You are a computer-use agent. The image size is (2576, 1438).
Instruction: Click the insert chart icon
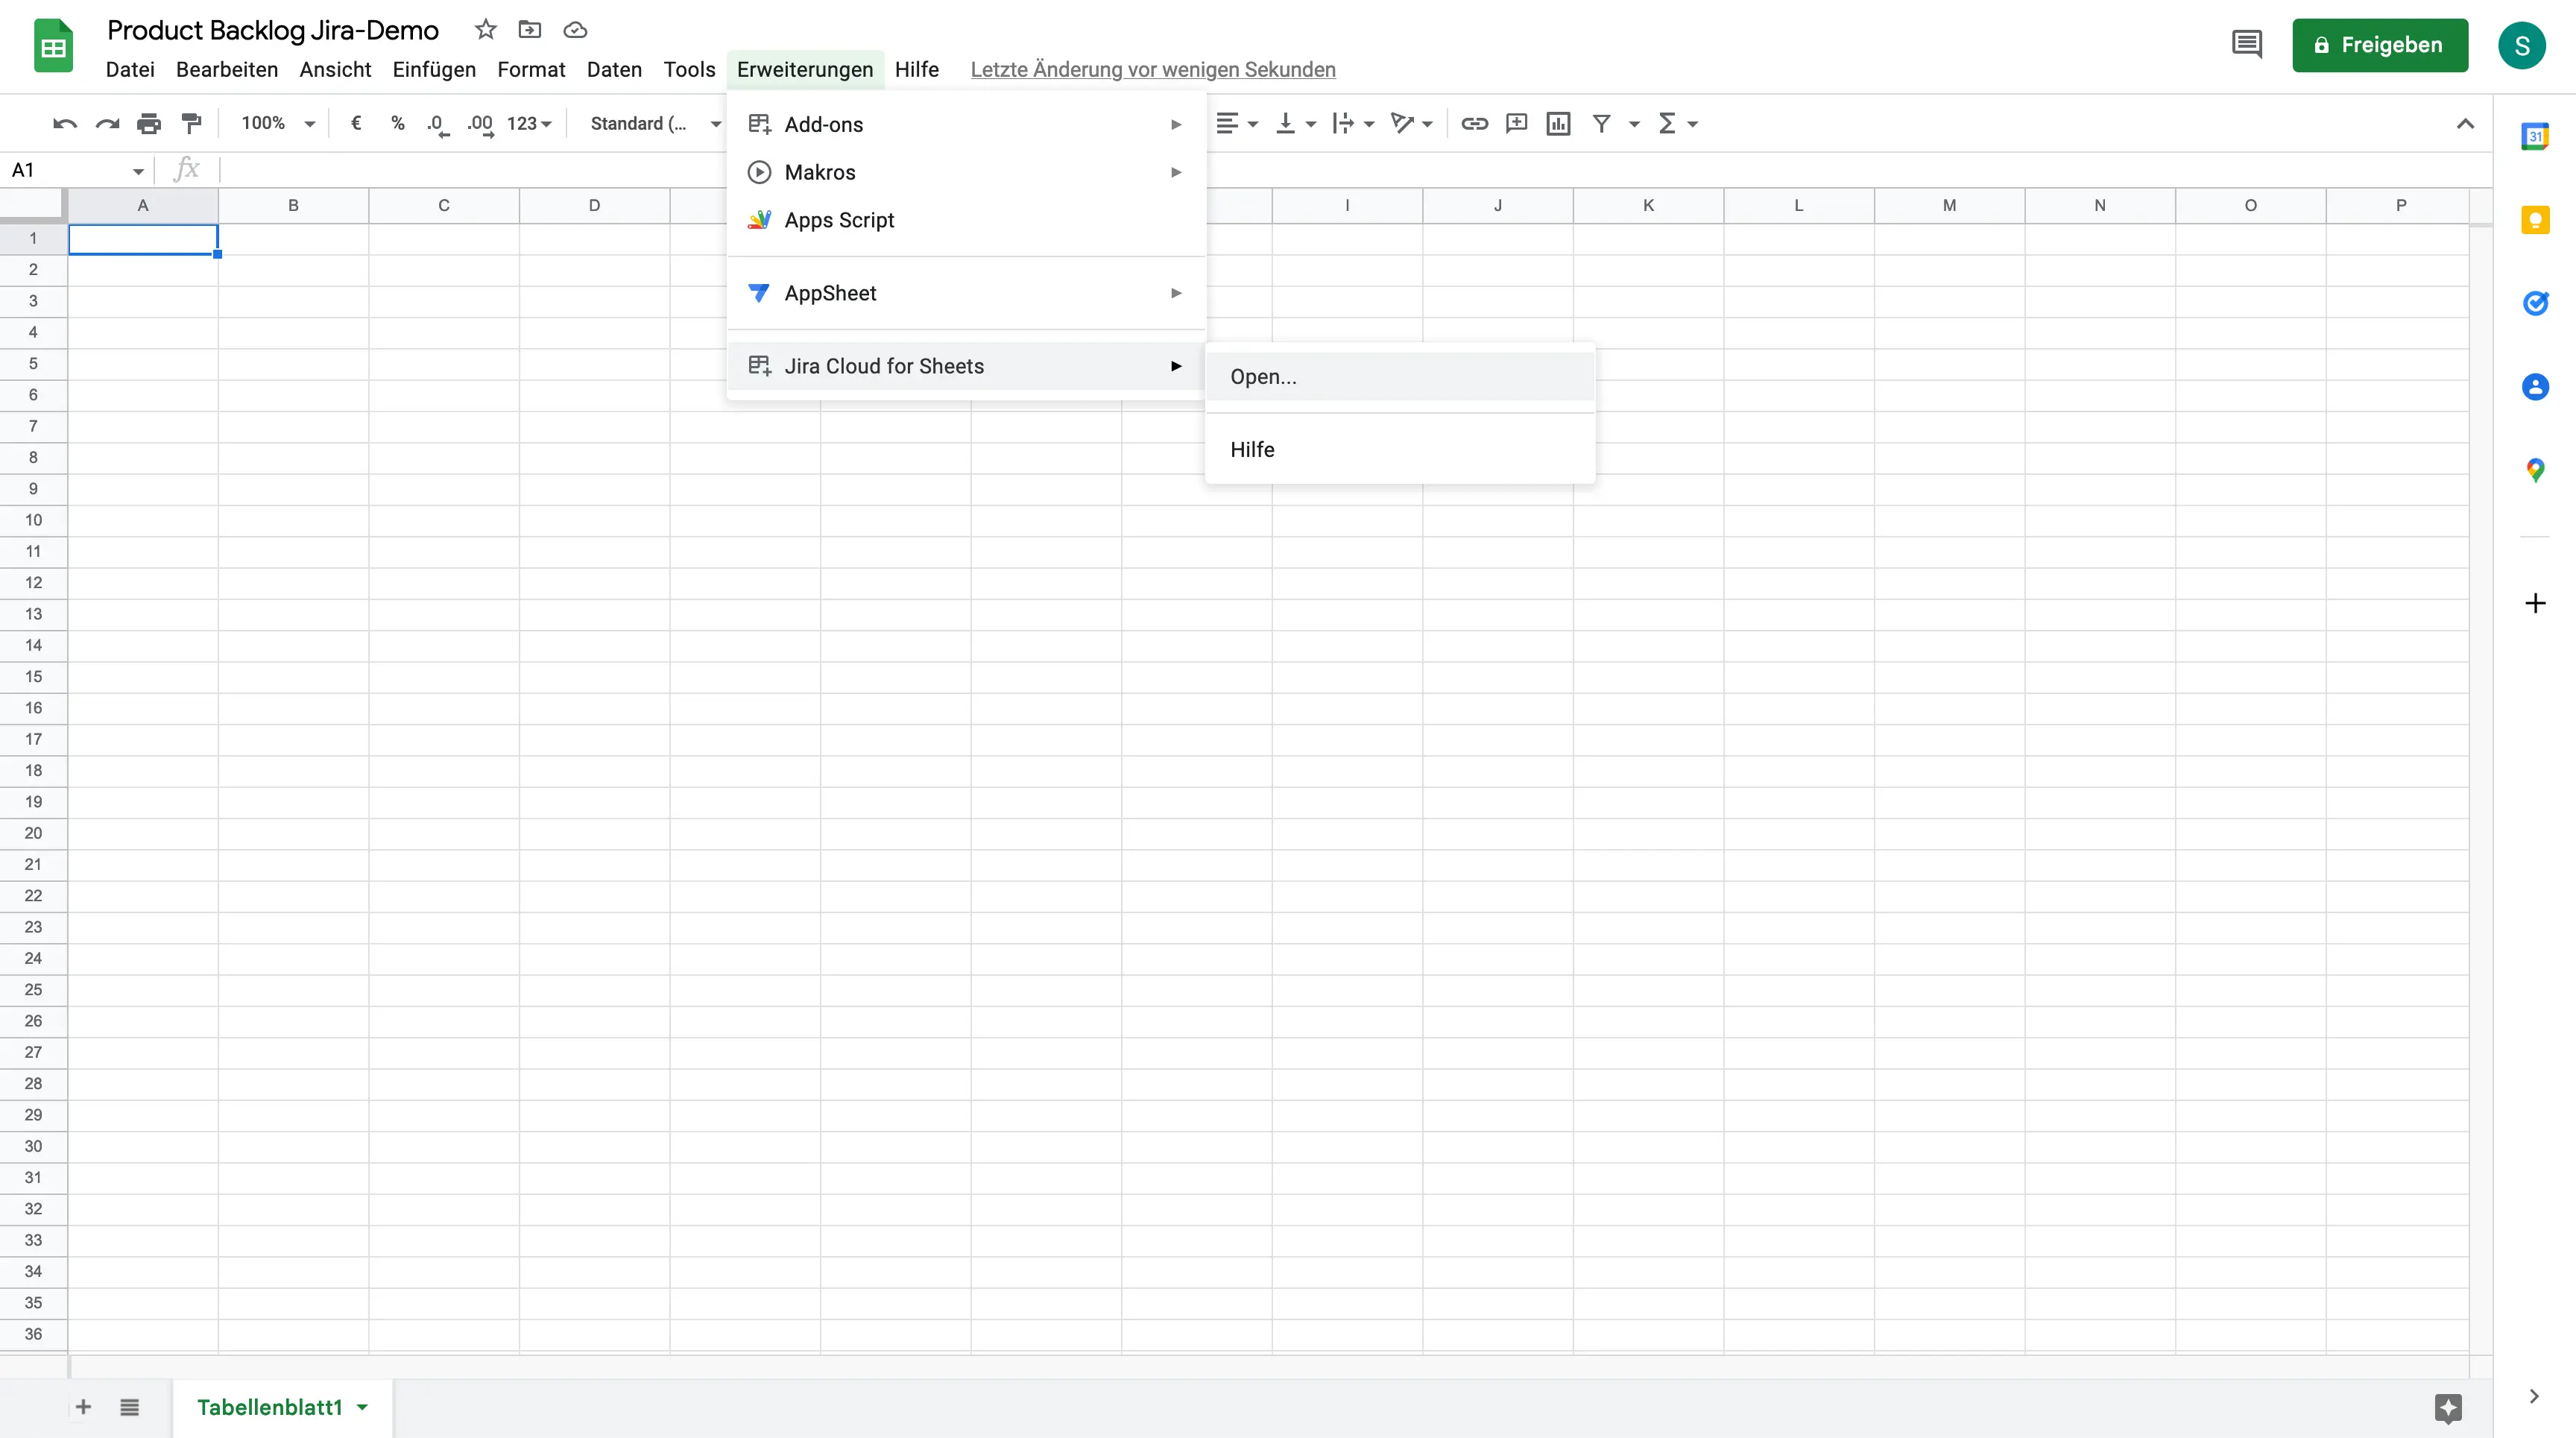pyautogui.click(x=1557, y=122)
